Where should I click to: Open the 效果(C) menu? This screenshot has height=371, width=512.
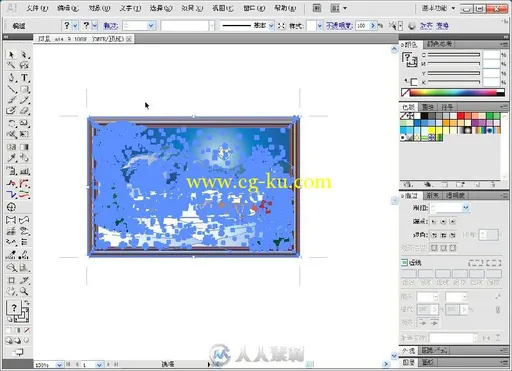click(x=192, y=8)
